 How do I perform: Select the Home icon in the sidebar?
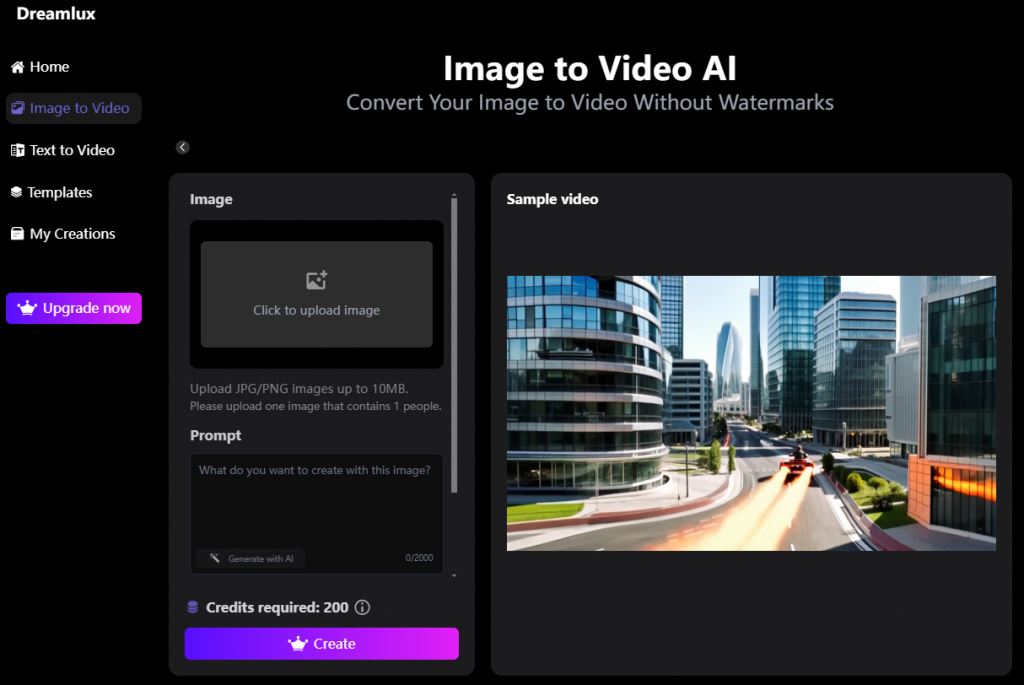pos(16,67)
